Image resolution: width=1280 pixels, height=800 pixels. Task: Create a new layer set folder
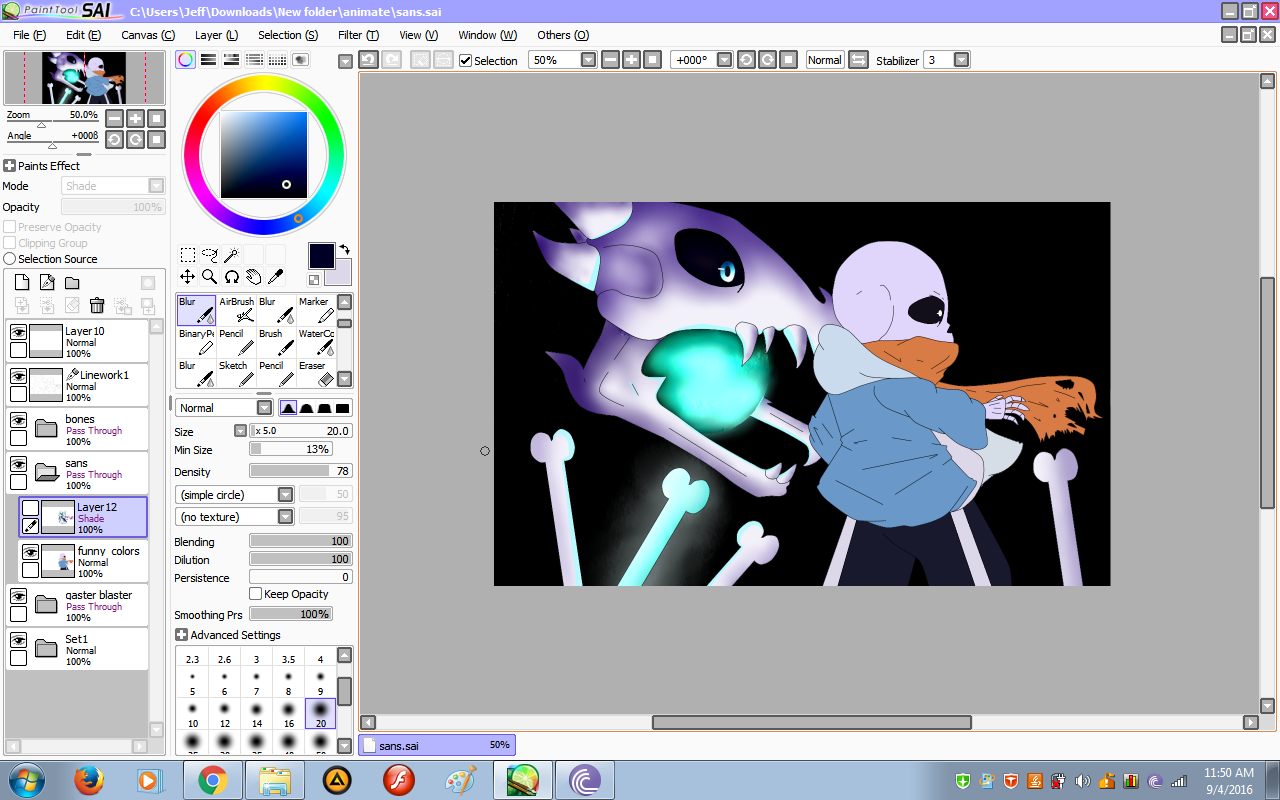(x=72, y=283)
